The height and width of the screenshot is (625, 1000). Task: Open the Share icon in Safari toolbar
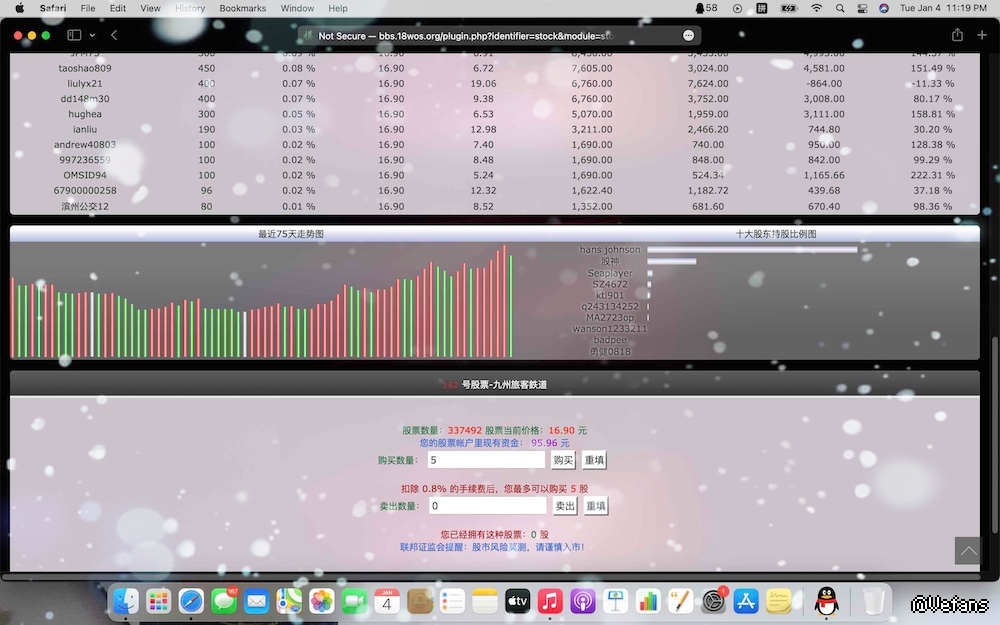pos(957,35)
